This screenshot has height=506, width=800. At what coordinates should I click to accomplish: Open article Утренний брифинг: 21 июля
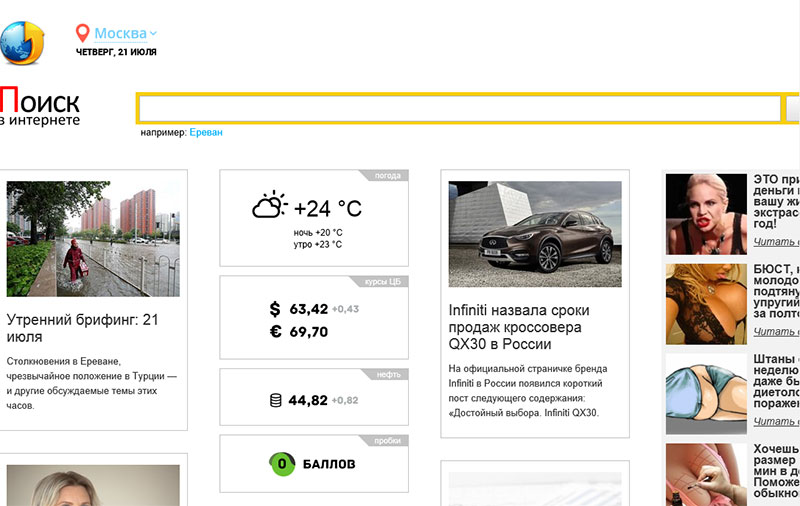coord(83,329)
